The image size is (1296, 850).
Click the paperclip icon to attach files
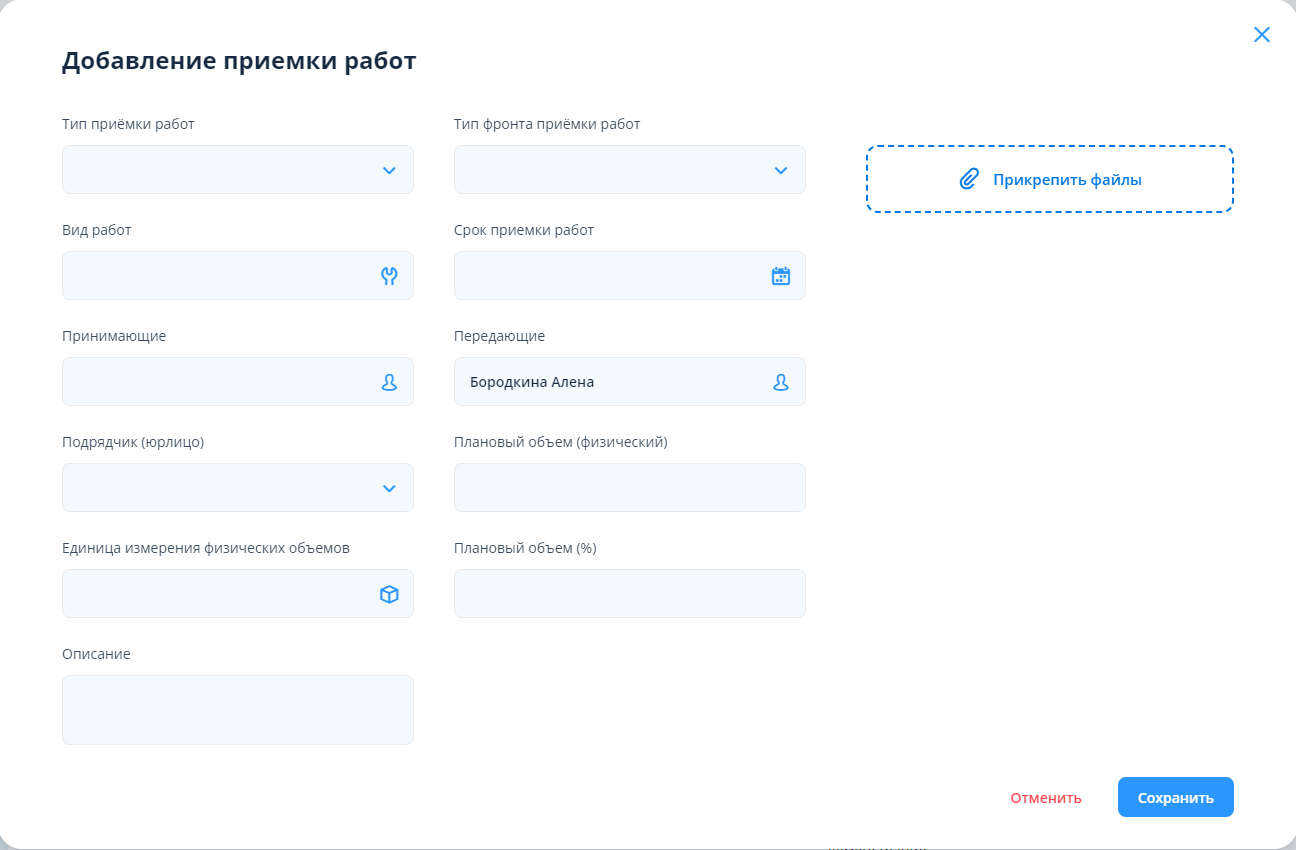(x=968, y=180)
